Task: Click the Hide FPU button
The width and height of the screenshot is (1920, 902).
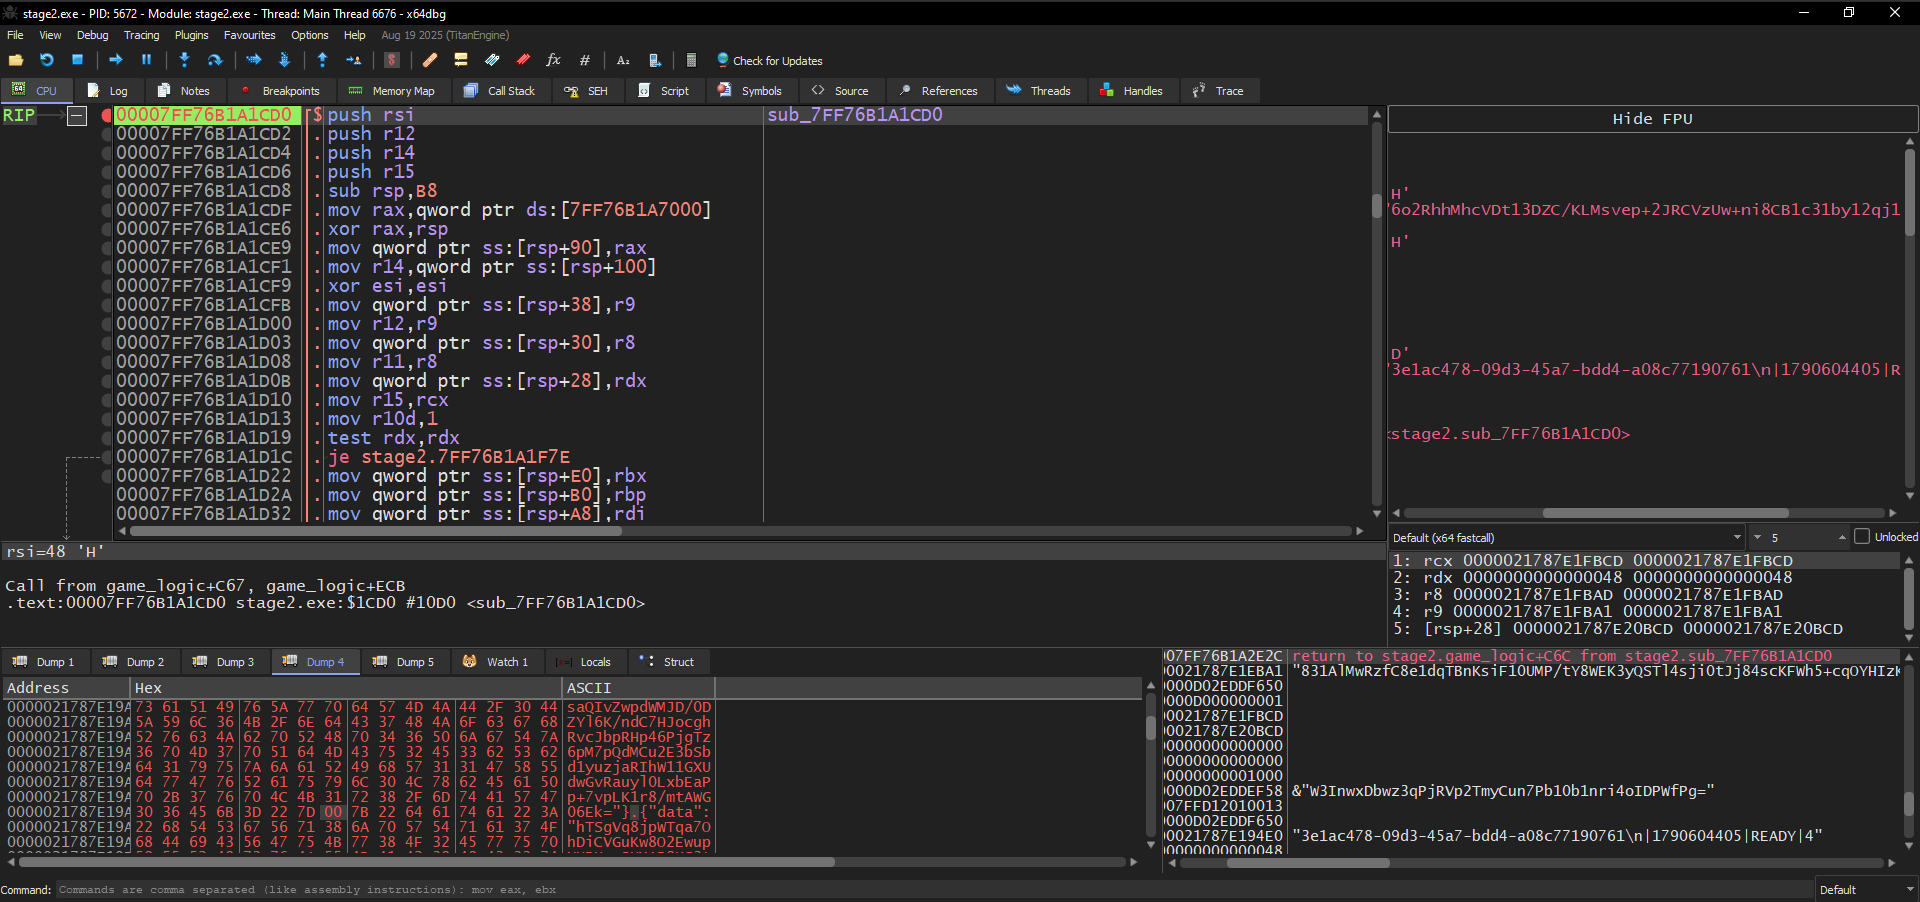Action: click(1652, 119)
